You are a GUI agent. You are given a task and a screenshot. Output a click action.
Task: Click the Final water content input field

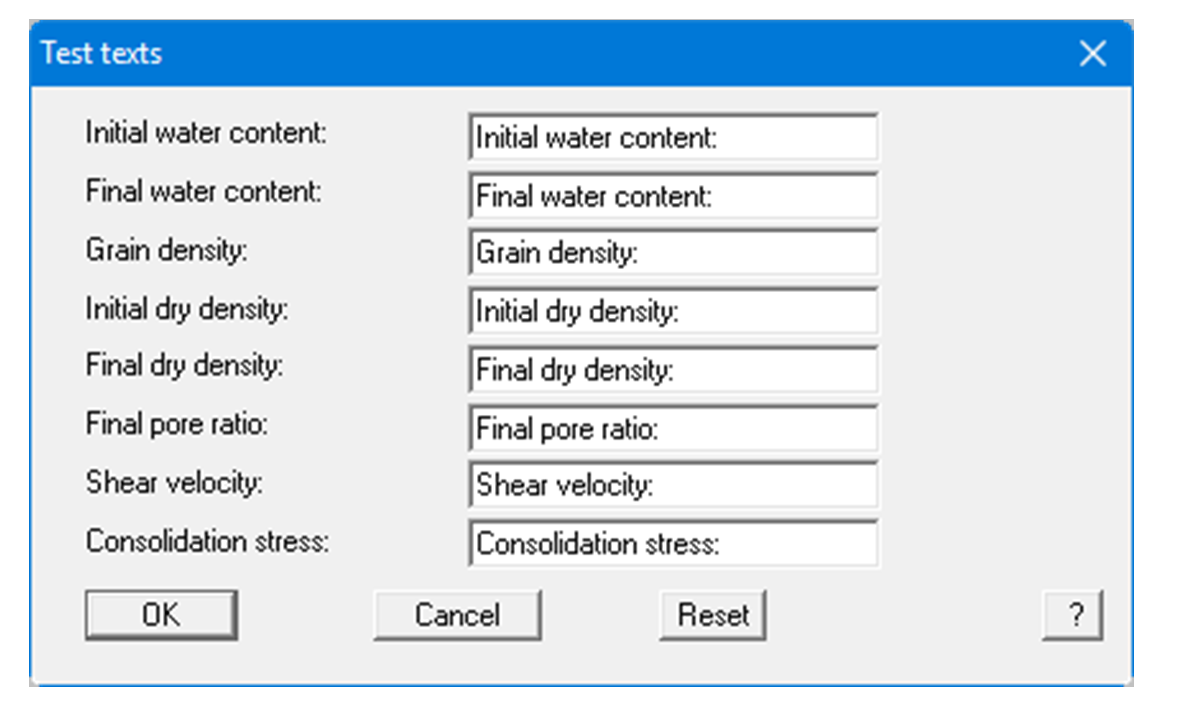tap(675, 195)
